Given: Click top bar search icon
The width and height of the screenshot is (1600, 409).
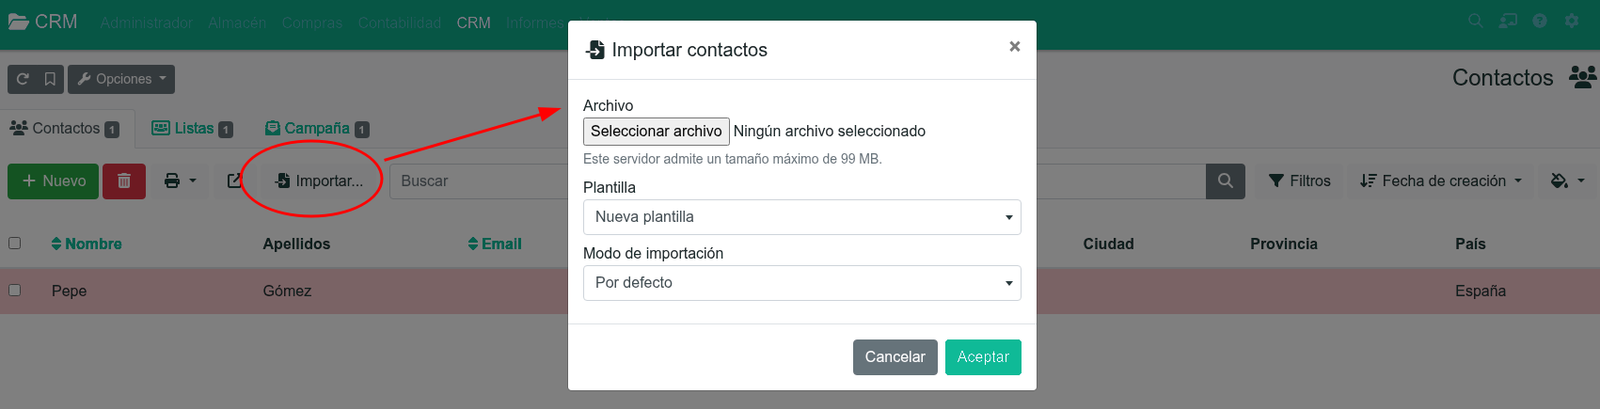Looking at the screenshot, I should 1475,21.
